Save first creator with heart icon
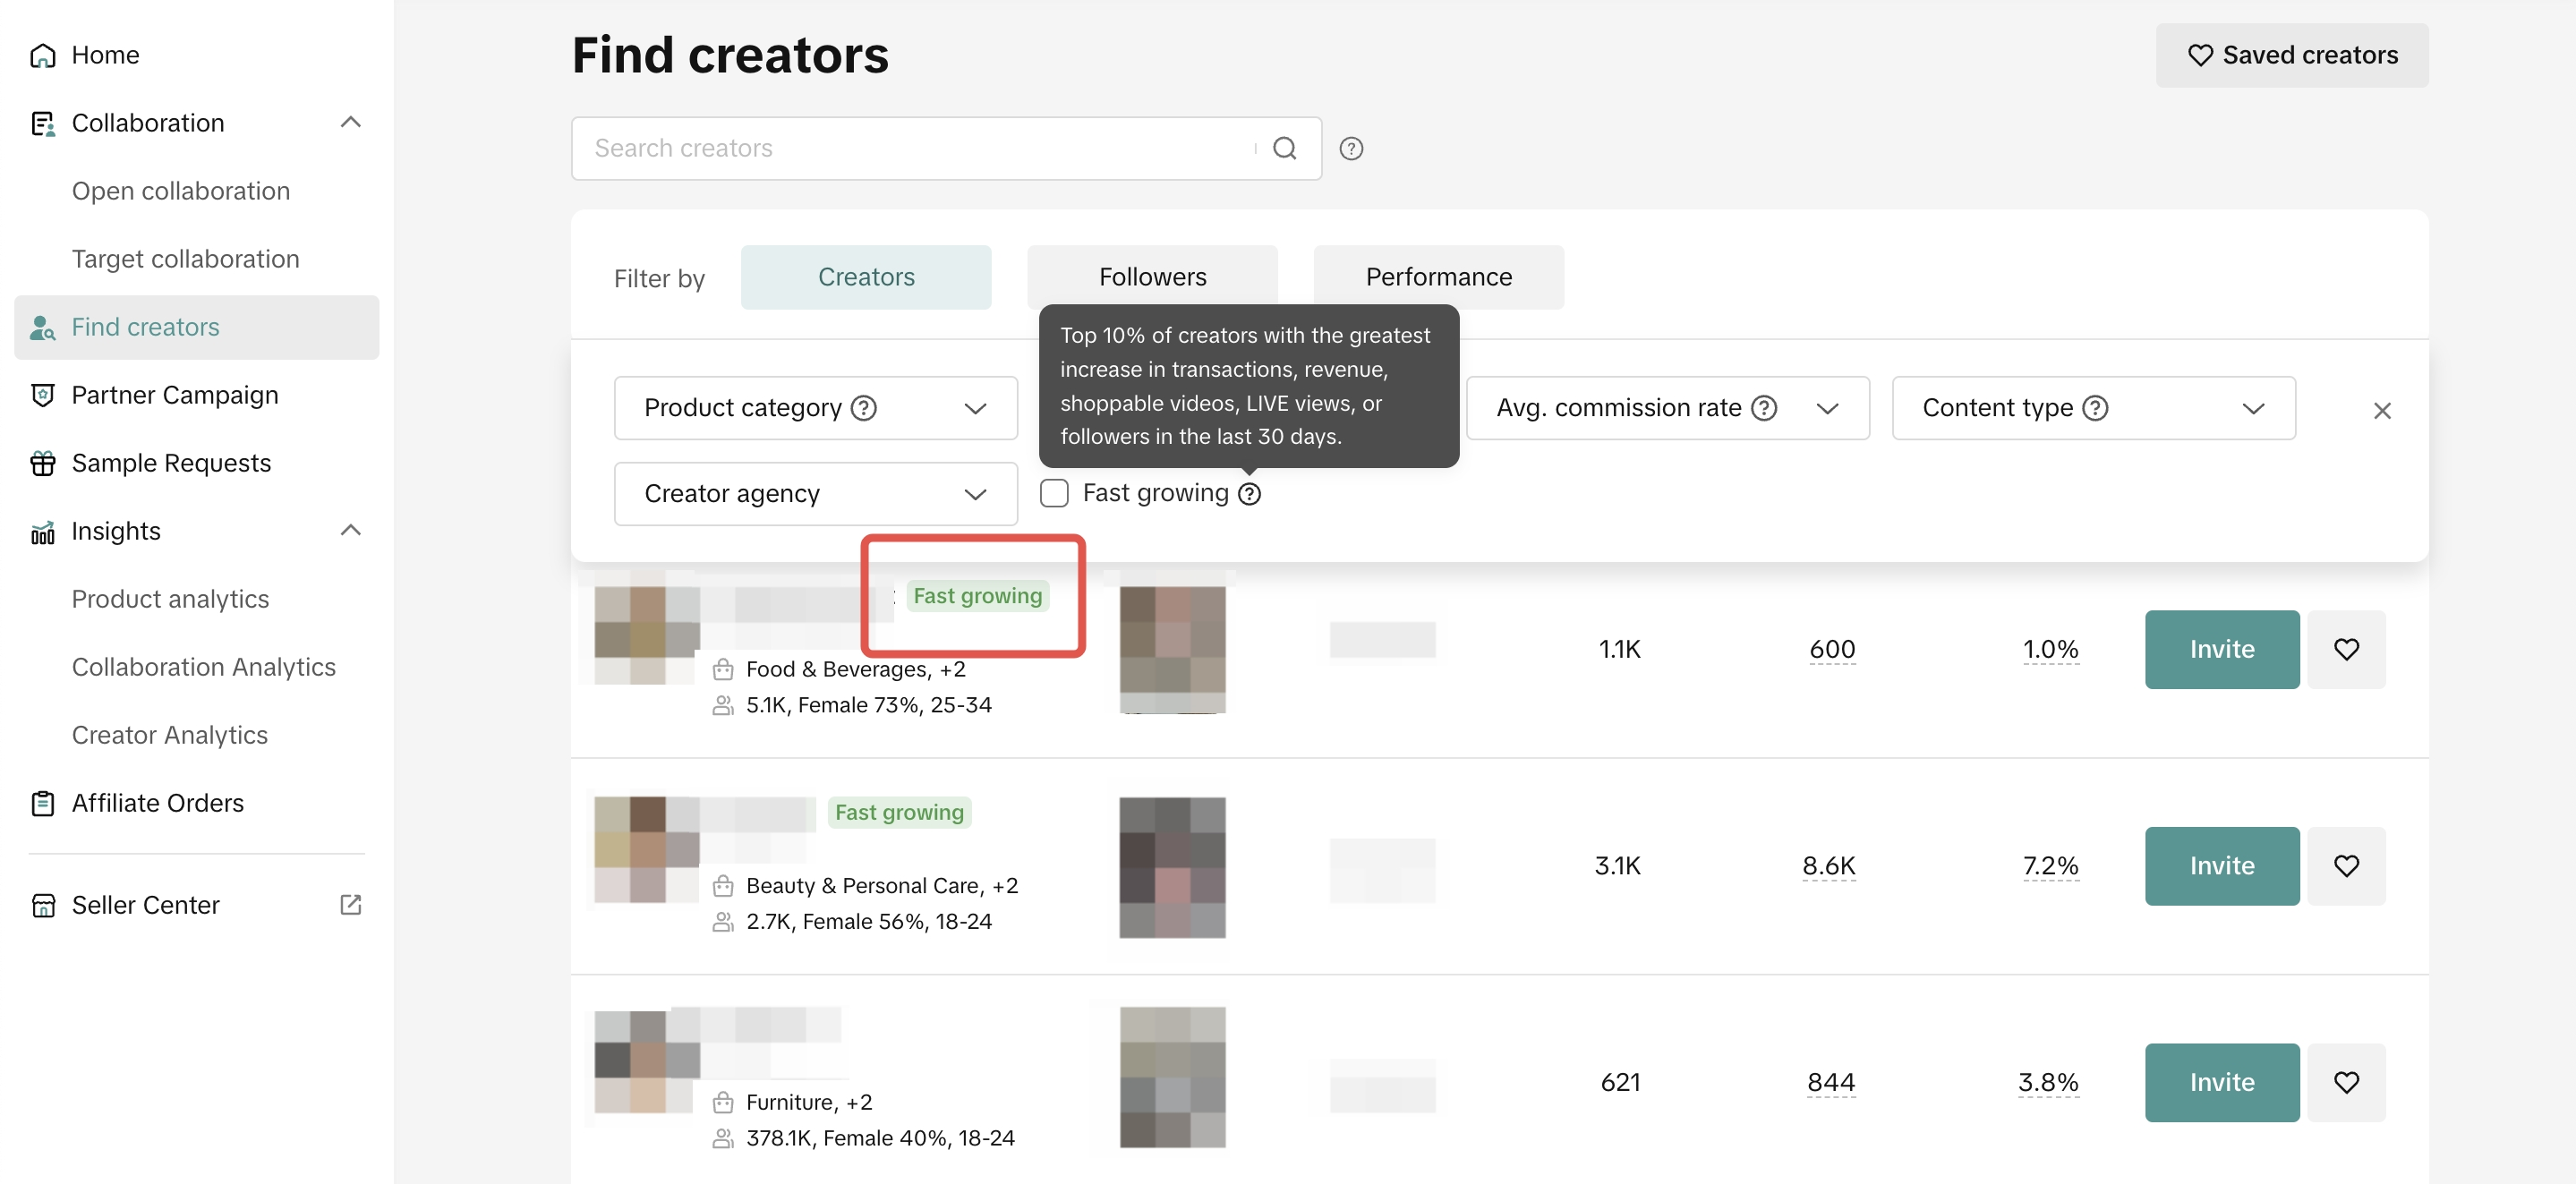2576x1184 pixels. pos(2345,649)
